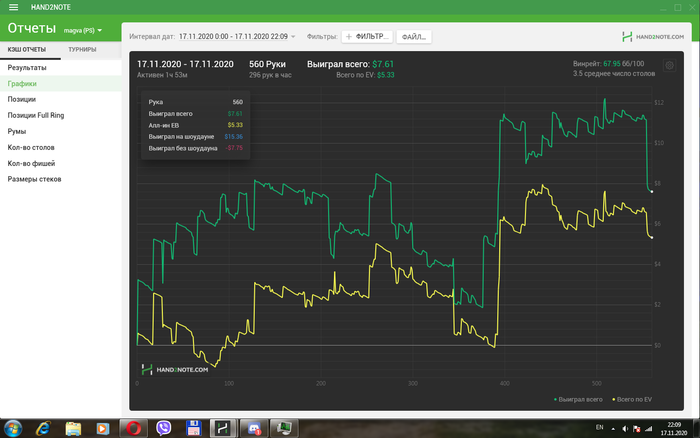Expand the date interval dropdown arrow

click(x=293, y=37)
